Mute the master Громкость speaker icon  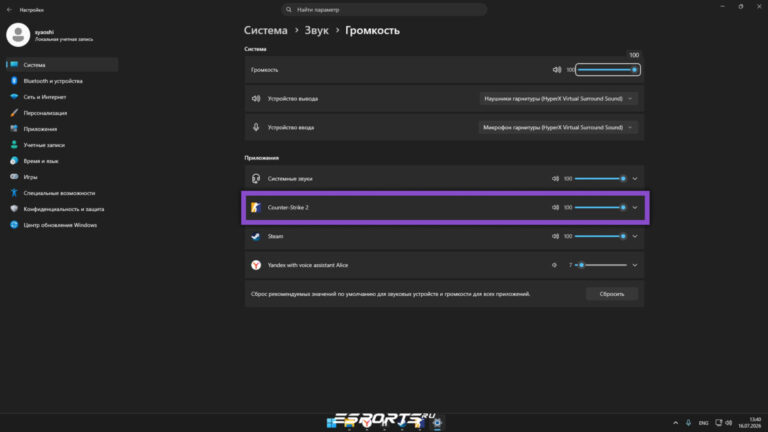(x=557, y=70)
